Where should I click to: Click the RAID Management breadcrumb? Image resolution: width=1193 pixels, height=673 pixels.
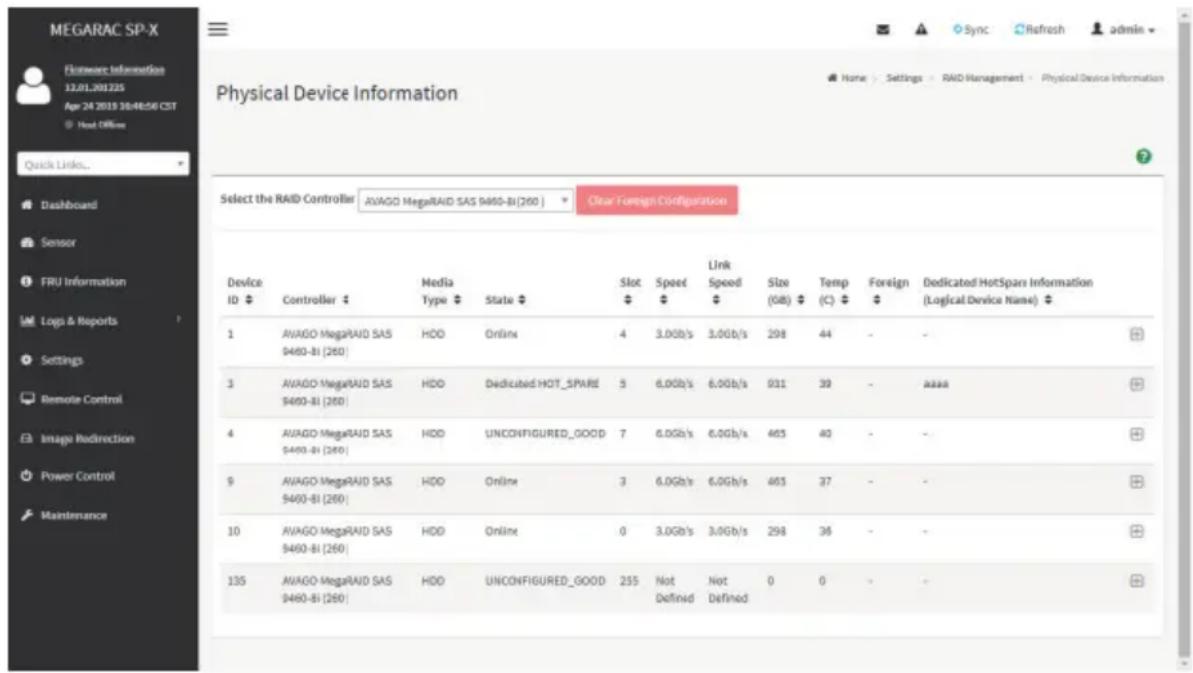click(x=982, y=78)
